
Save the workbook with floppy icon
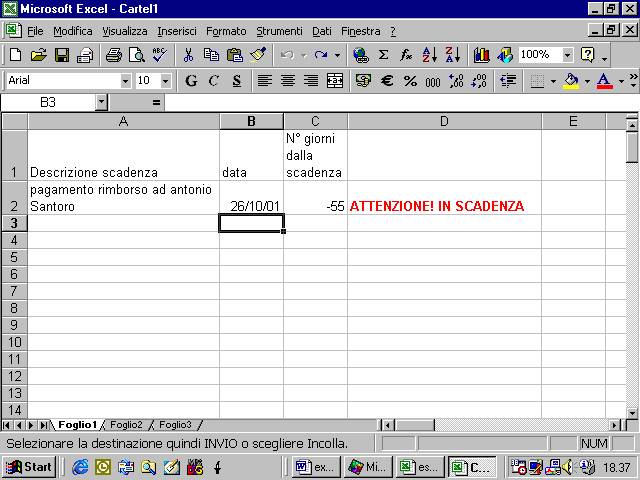point(62,55)
